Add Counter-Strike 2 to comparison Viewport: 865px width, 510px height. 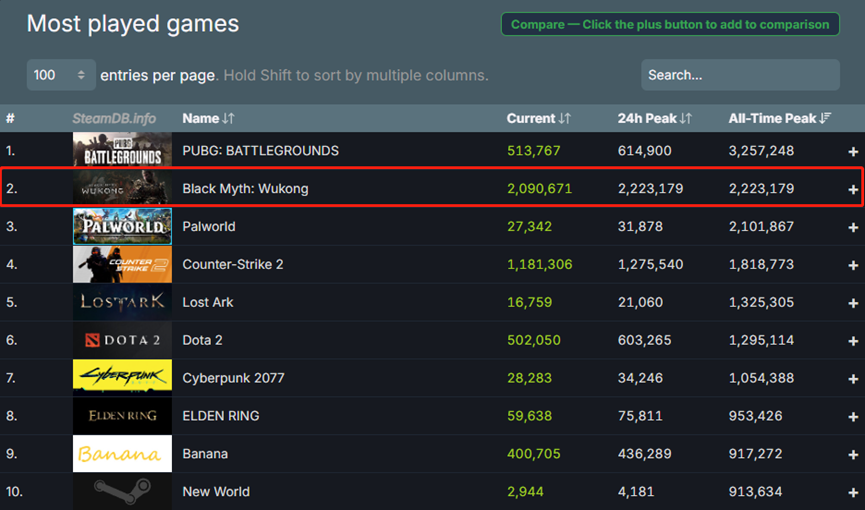(x=853, y=265)
